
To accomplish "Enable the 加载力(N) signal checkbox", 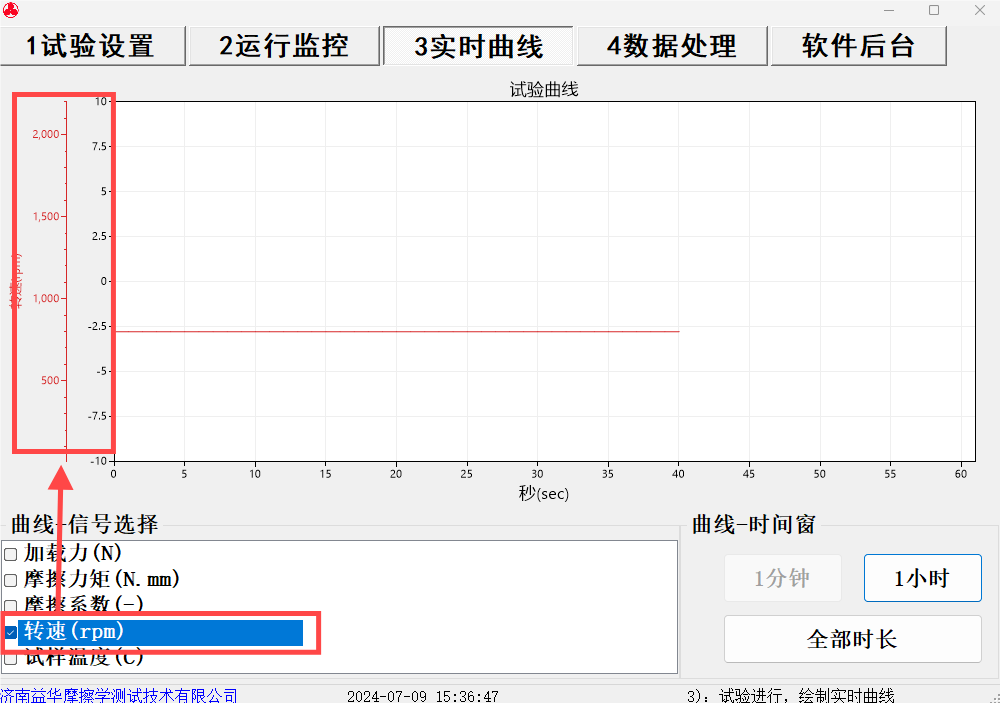I will tap(11, 554).
